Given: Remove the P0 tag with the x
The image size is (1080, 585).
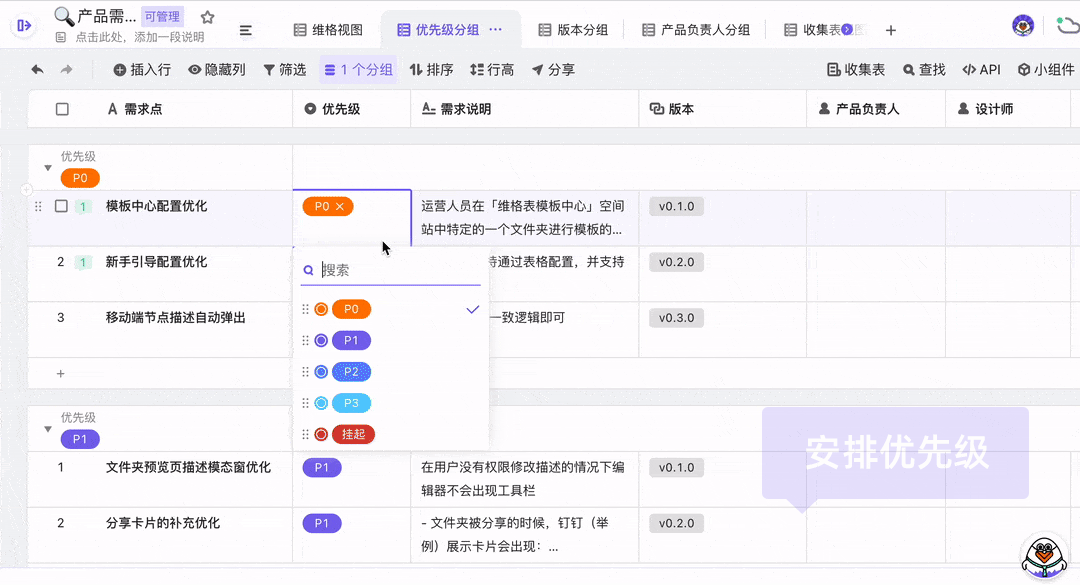Looking at the screenshot, I should (340, 207).
